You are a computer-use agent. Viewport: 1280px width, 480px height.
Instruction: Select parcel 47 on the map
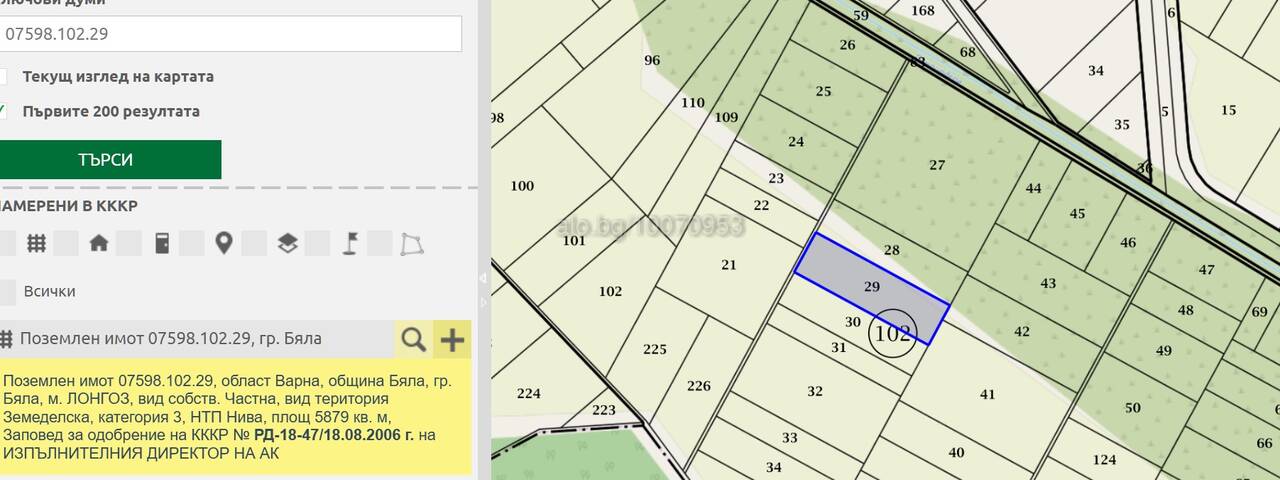[x=1206, y=270]
